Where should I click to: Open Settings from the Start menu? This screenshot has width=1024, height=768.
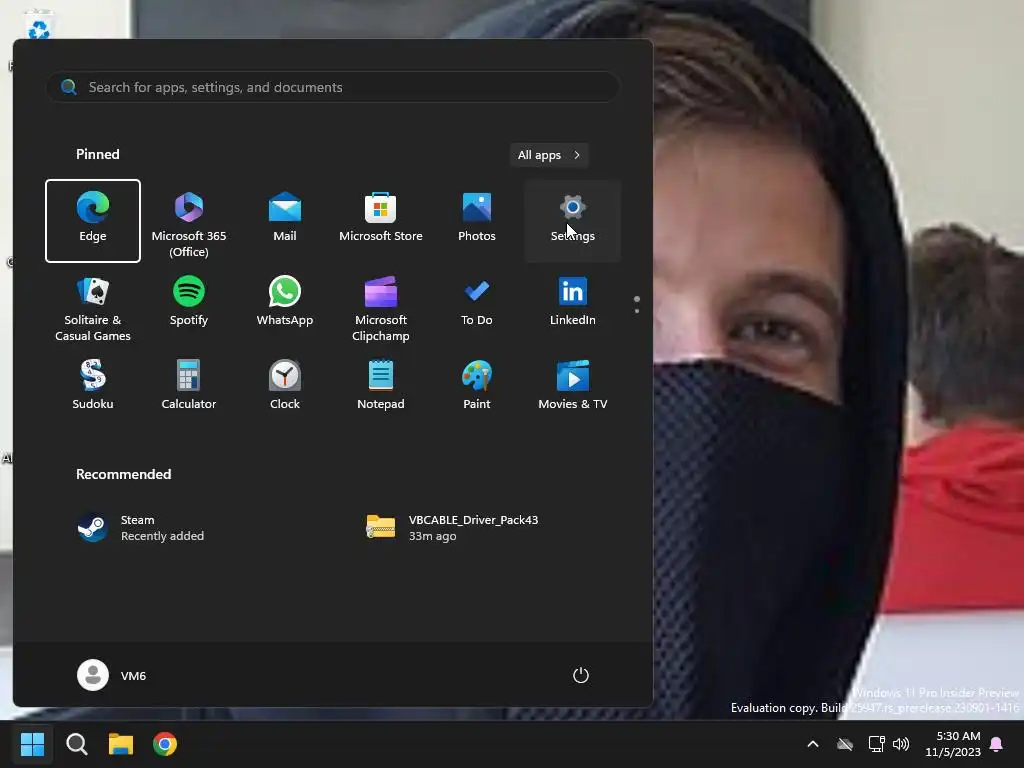tap(573, 221)
